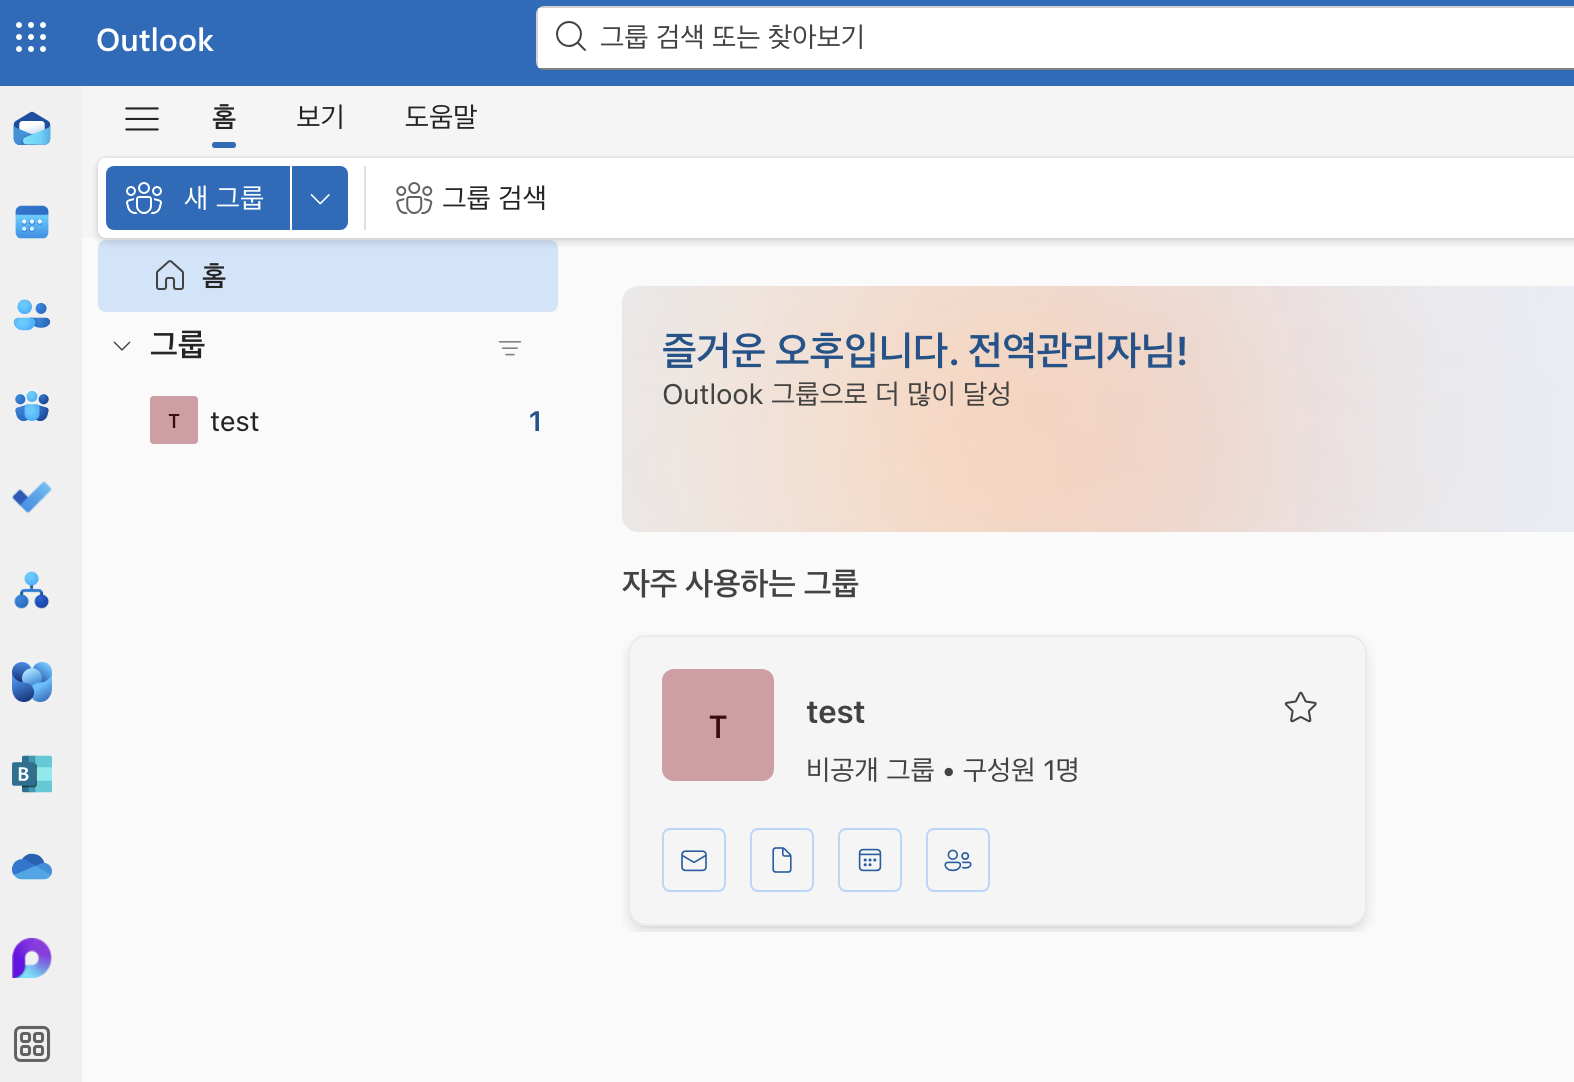Open Calendar from the left sidebar

(32, 222)
